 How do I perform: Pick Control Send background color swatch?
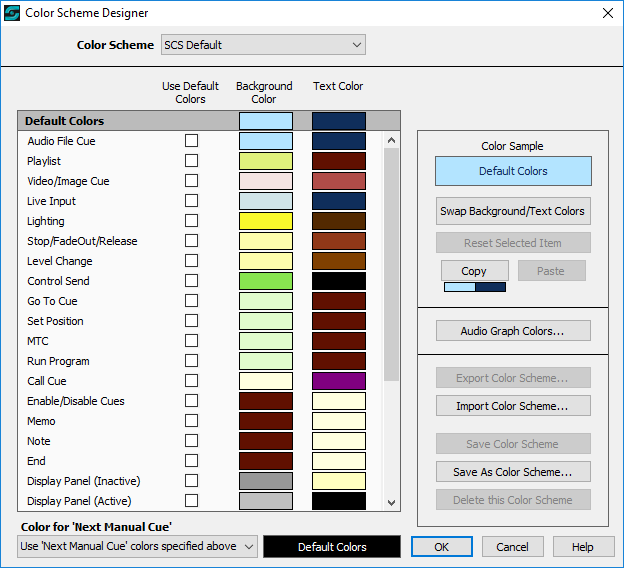(x=266, y=281)
